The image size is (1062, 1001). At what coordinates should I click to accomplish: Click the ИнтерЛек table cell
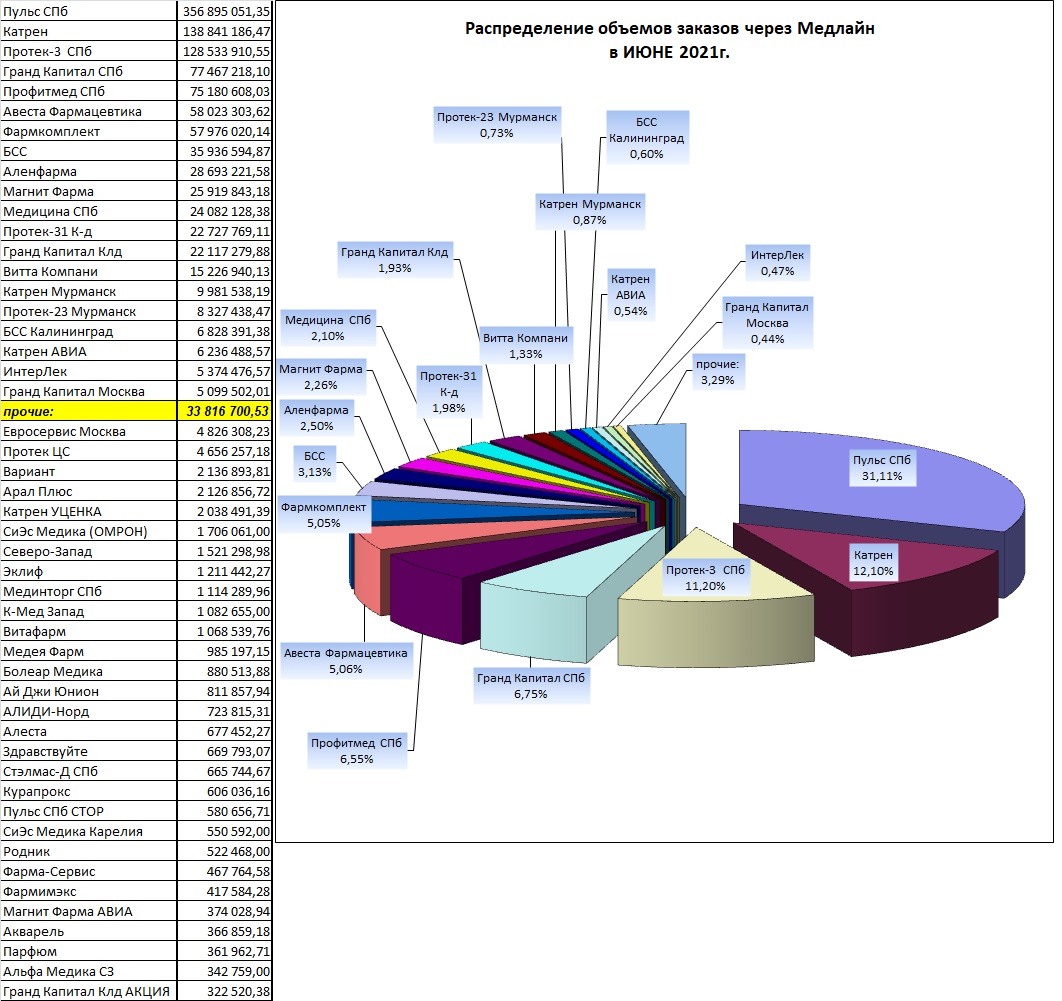[89, 371]
